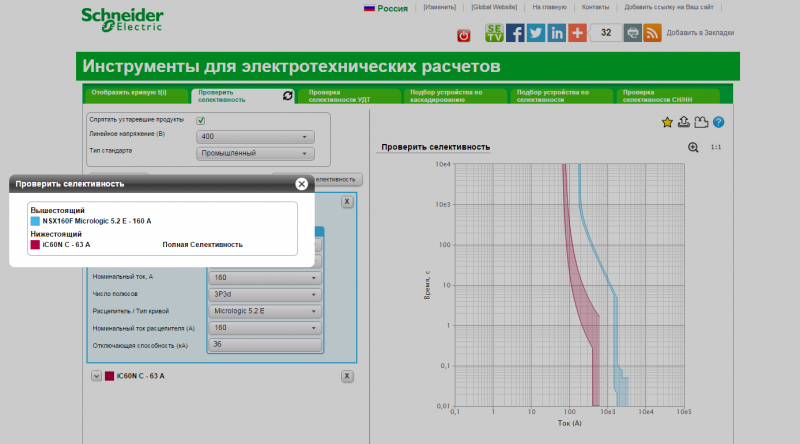
Task: Share on LinkedIn icon
Action: pyautogui.click(x=557, y=33)
